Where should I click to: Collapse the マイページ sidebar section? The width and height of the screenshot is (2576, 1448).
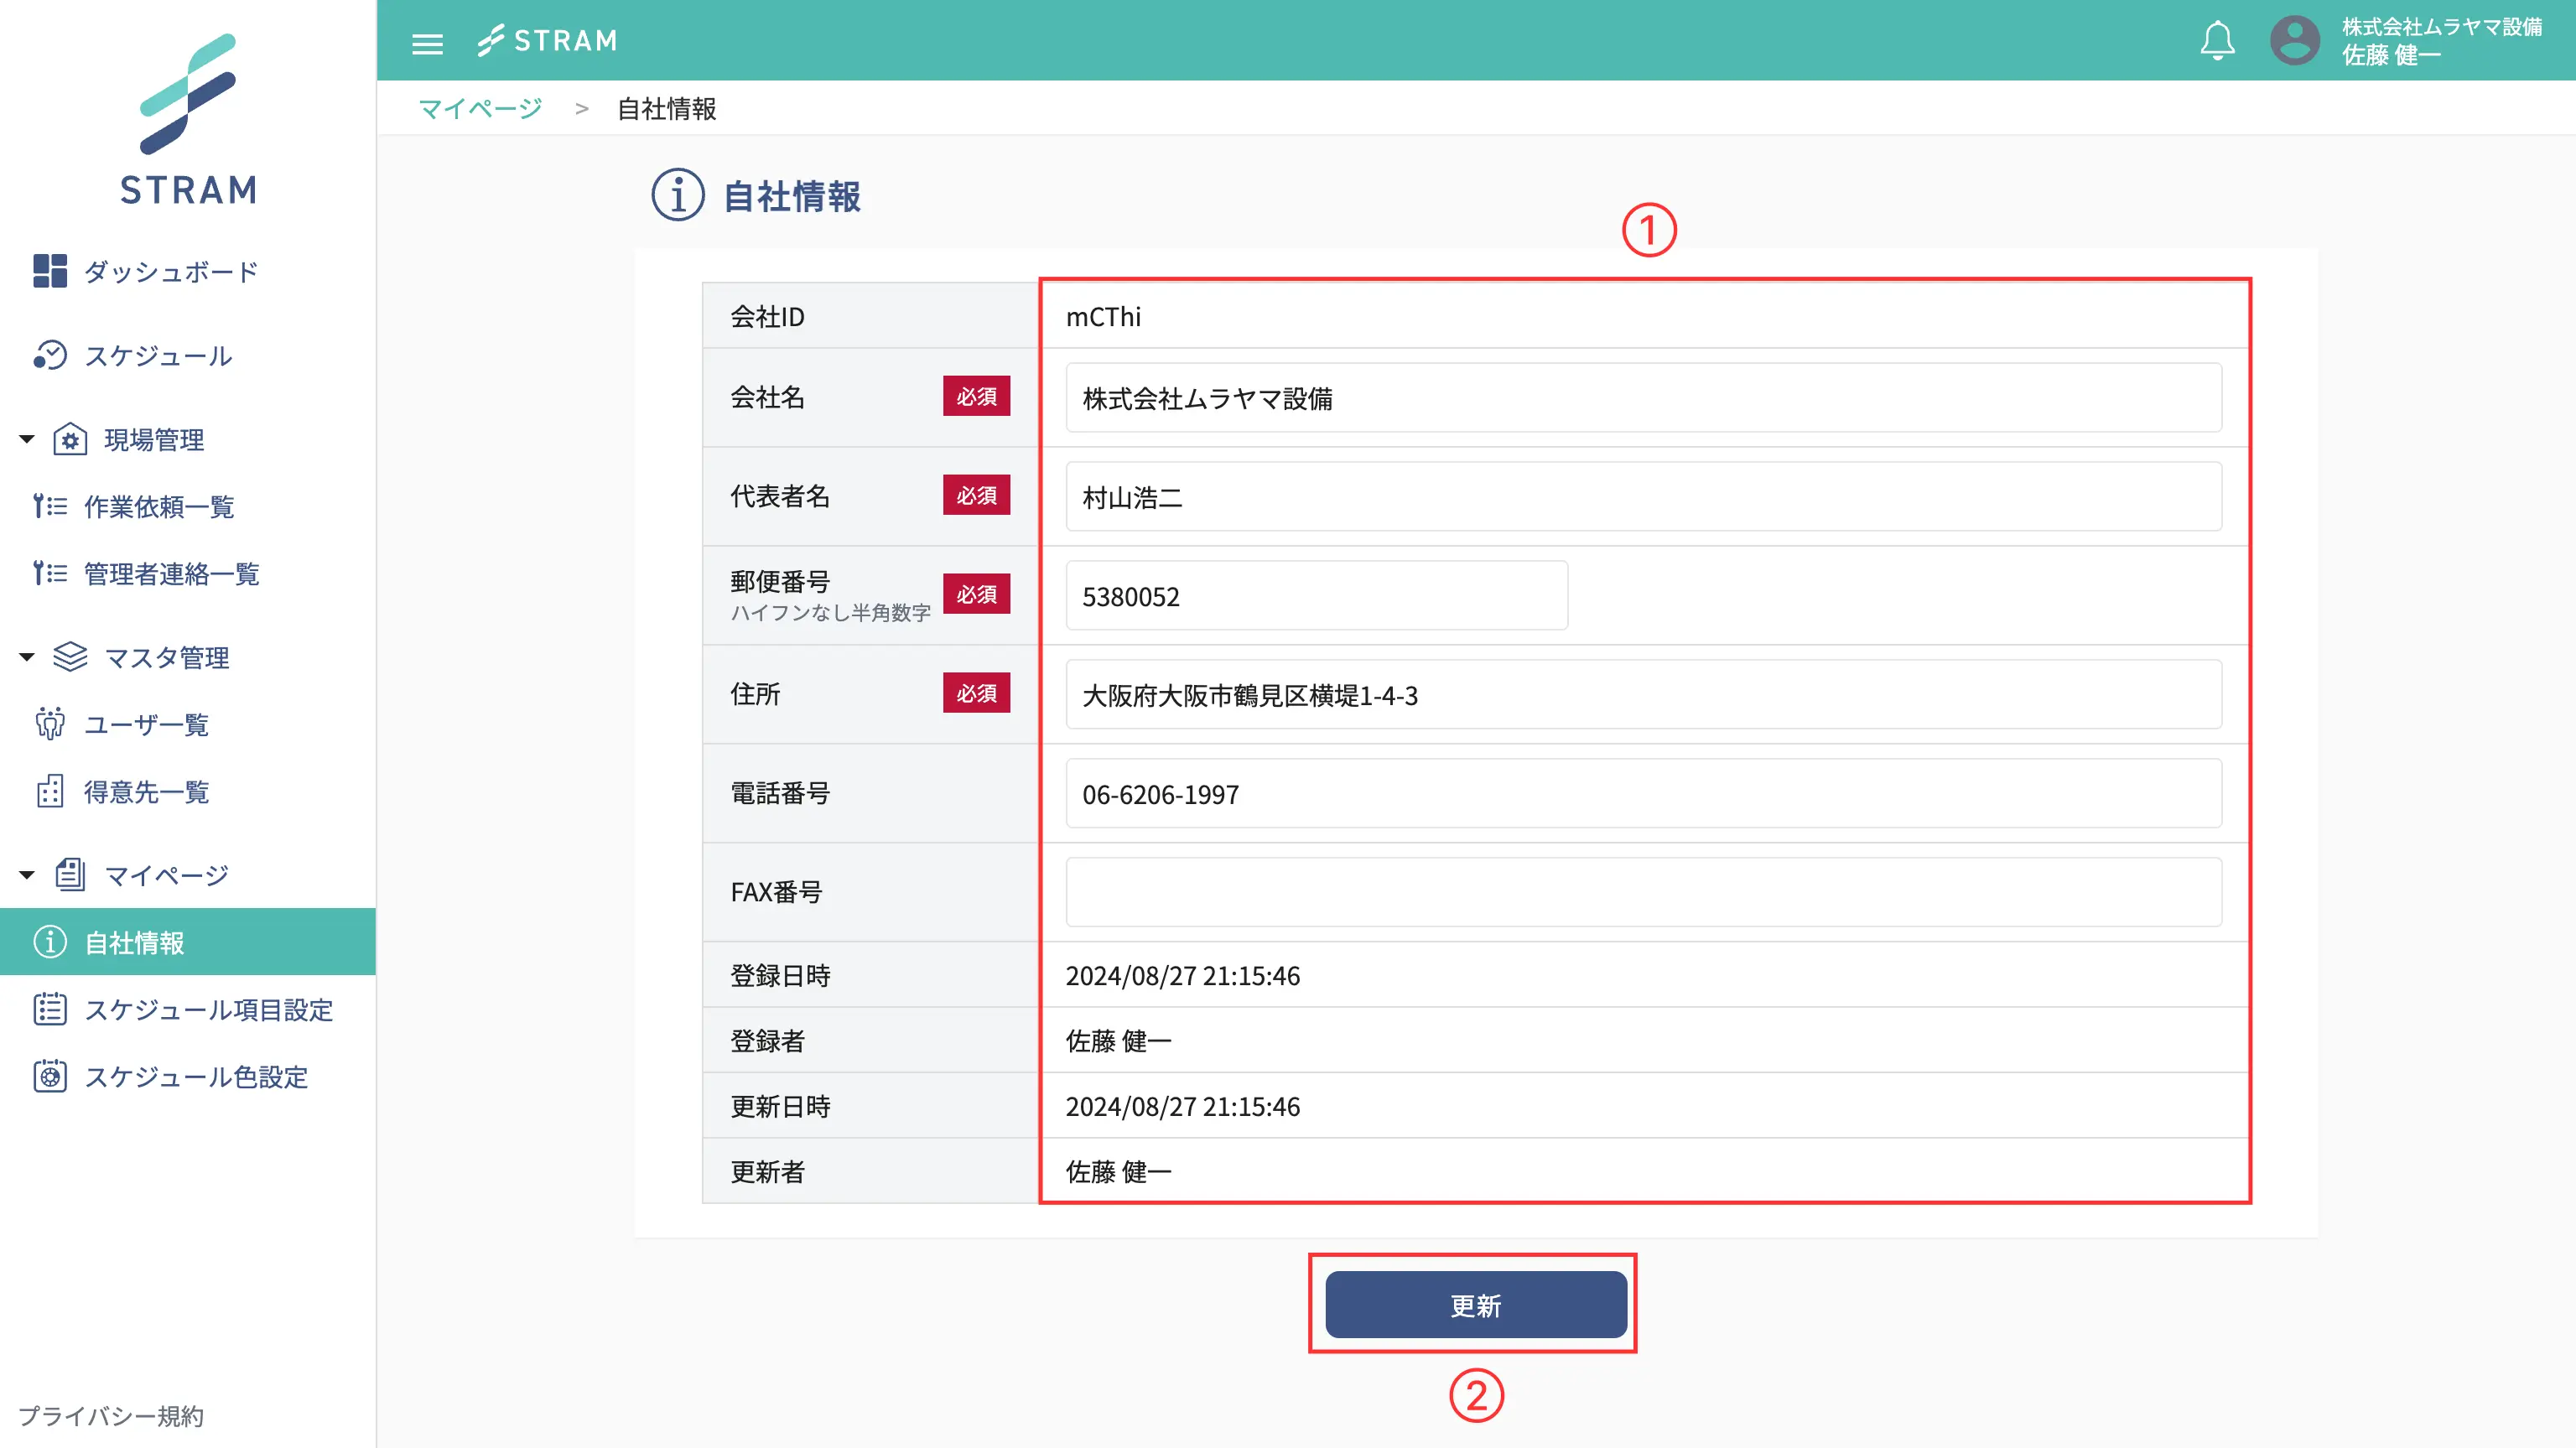27,875
